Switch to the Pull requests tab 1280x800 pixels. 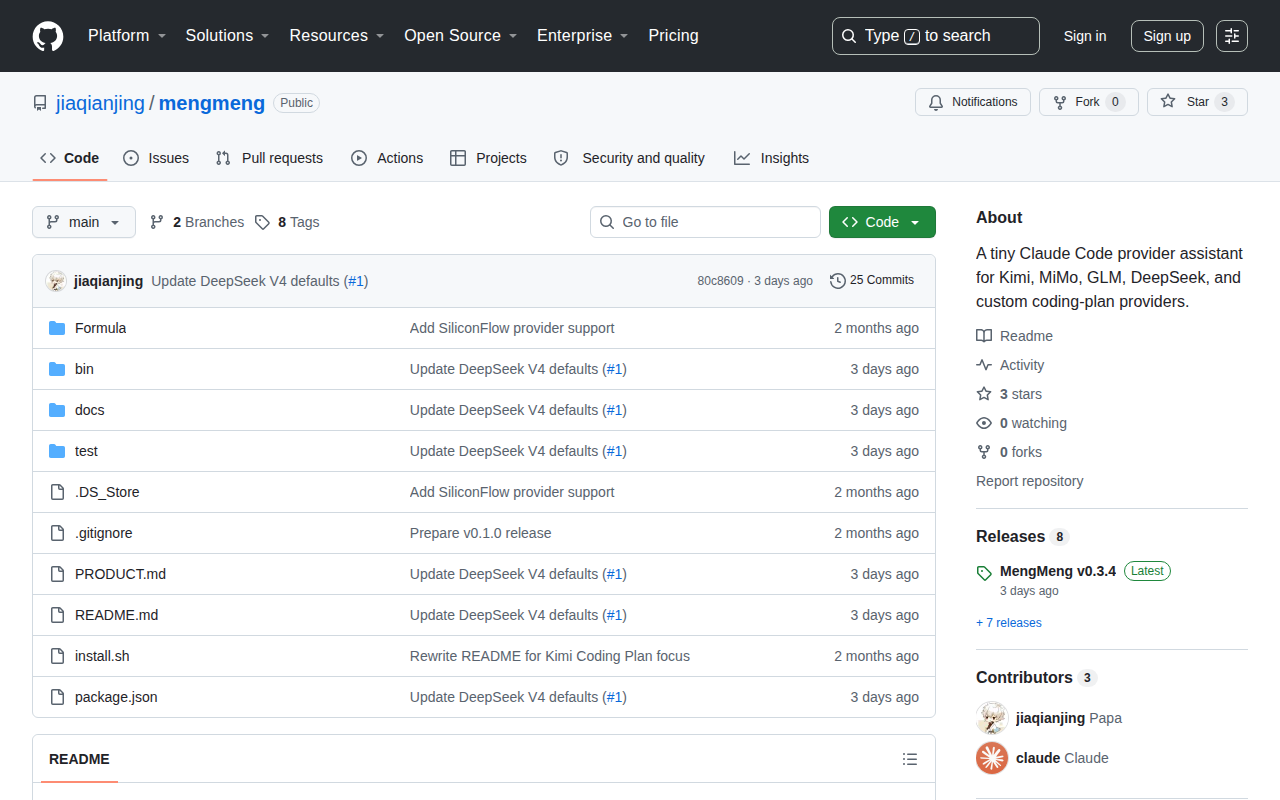coord(269,158)
